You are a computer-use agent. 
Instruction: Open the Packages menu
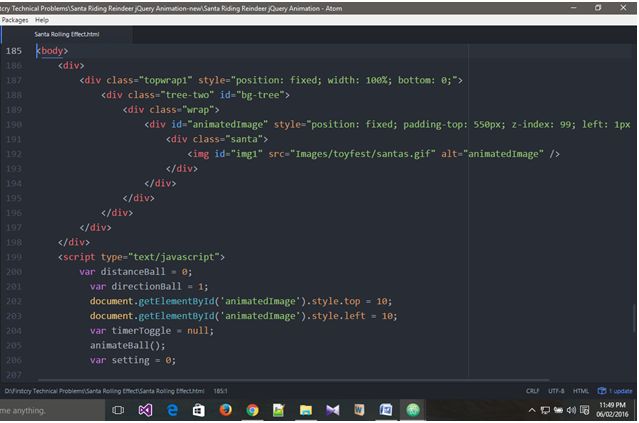pyautogui.click(x=15, y=20)
